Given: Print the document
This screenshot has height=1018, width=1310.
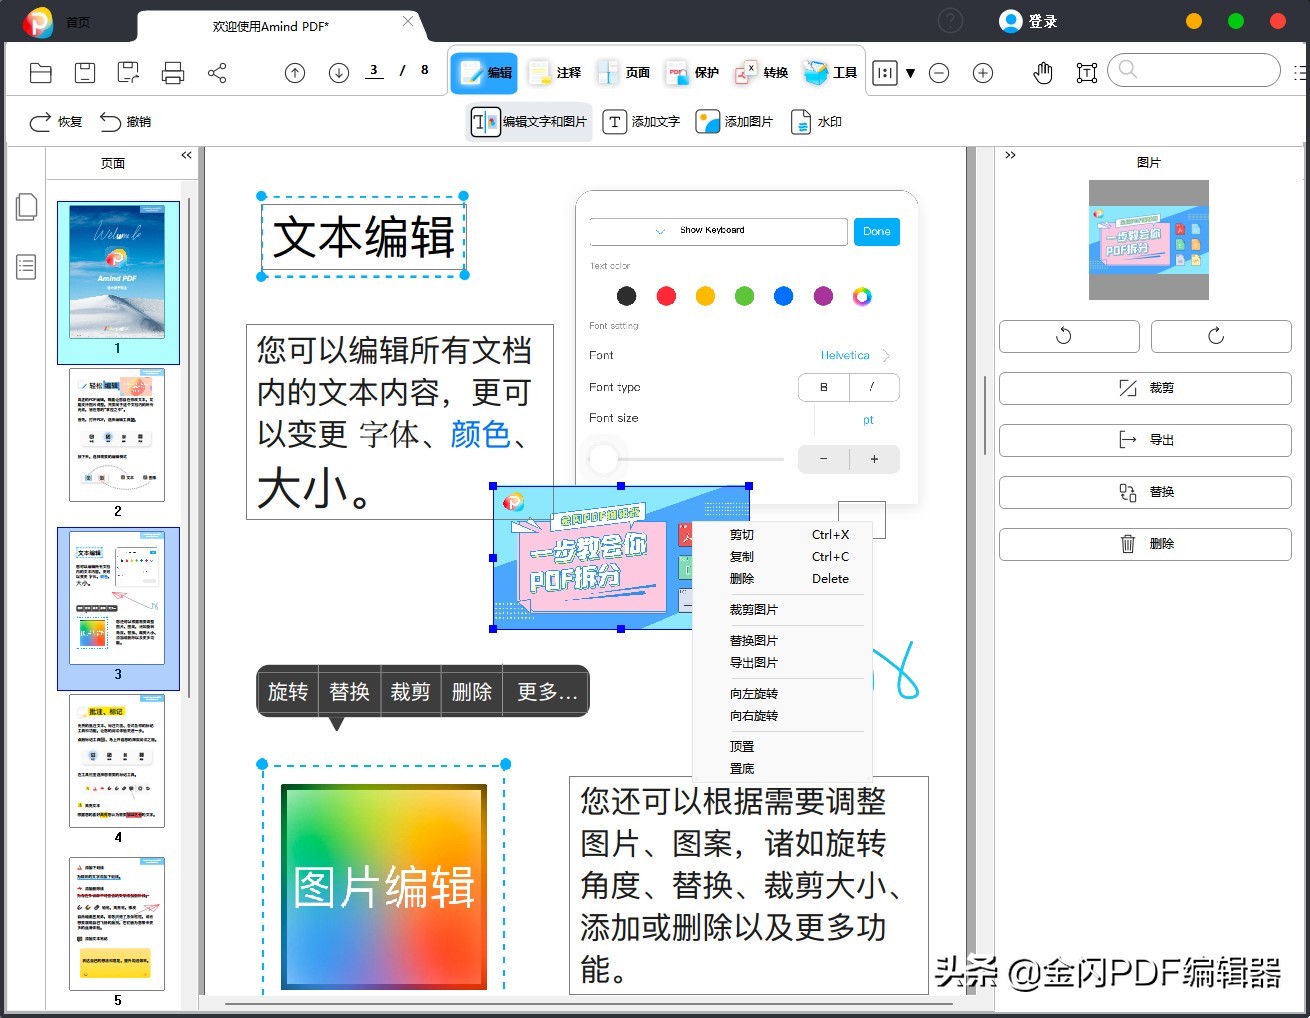Looking at the screenshot, I should click(x=173, y=72).
